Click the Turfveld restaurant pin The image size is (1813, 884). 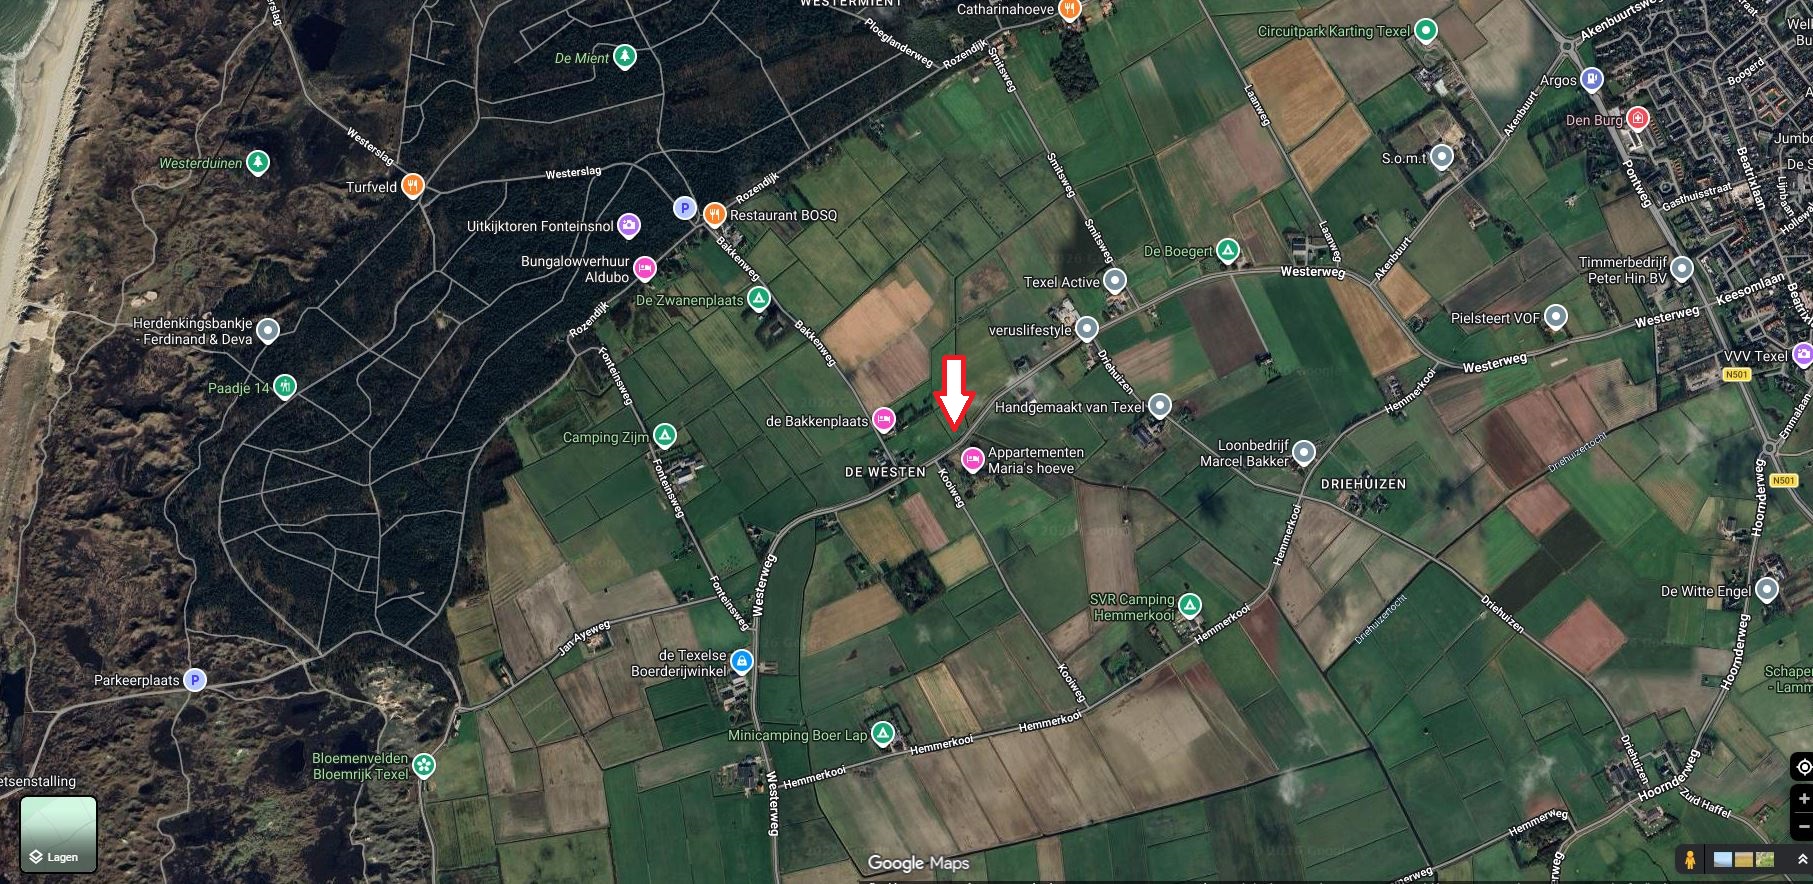412,185
